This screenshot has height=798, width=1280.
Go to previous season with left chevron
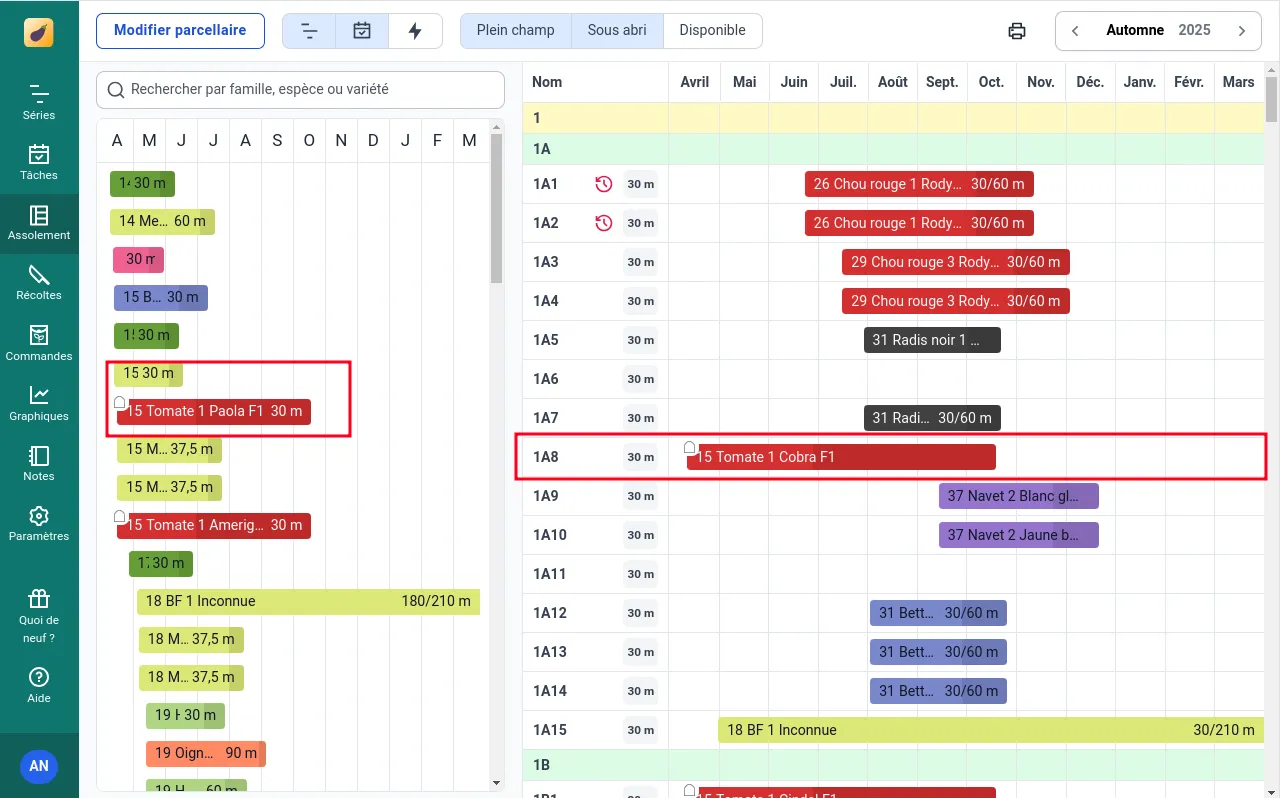click(x=1075, y=31)
